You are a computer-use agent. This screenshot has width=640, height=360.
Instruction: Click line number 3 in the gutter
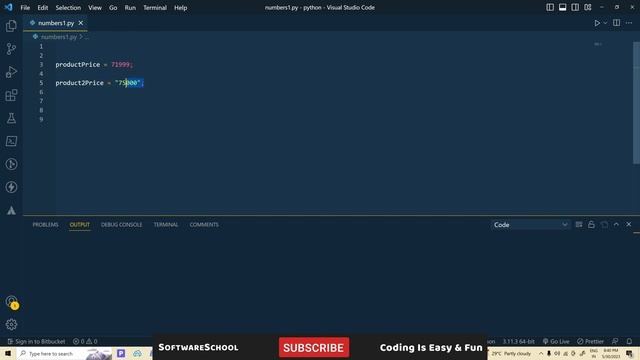point(41,64)
